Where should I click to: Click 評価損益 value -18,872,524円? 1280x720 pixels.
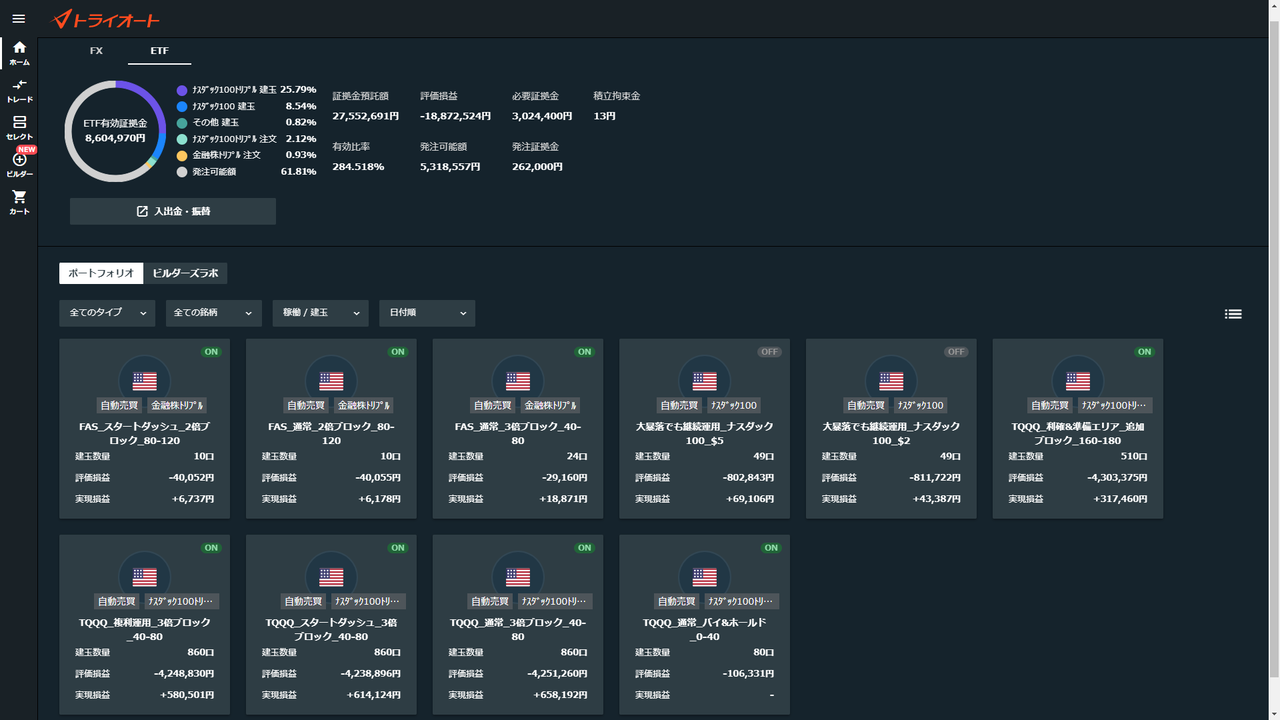click(x=455, y=116)
